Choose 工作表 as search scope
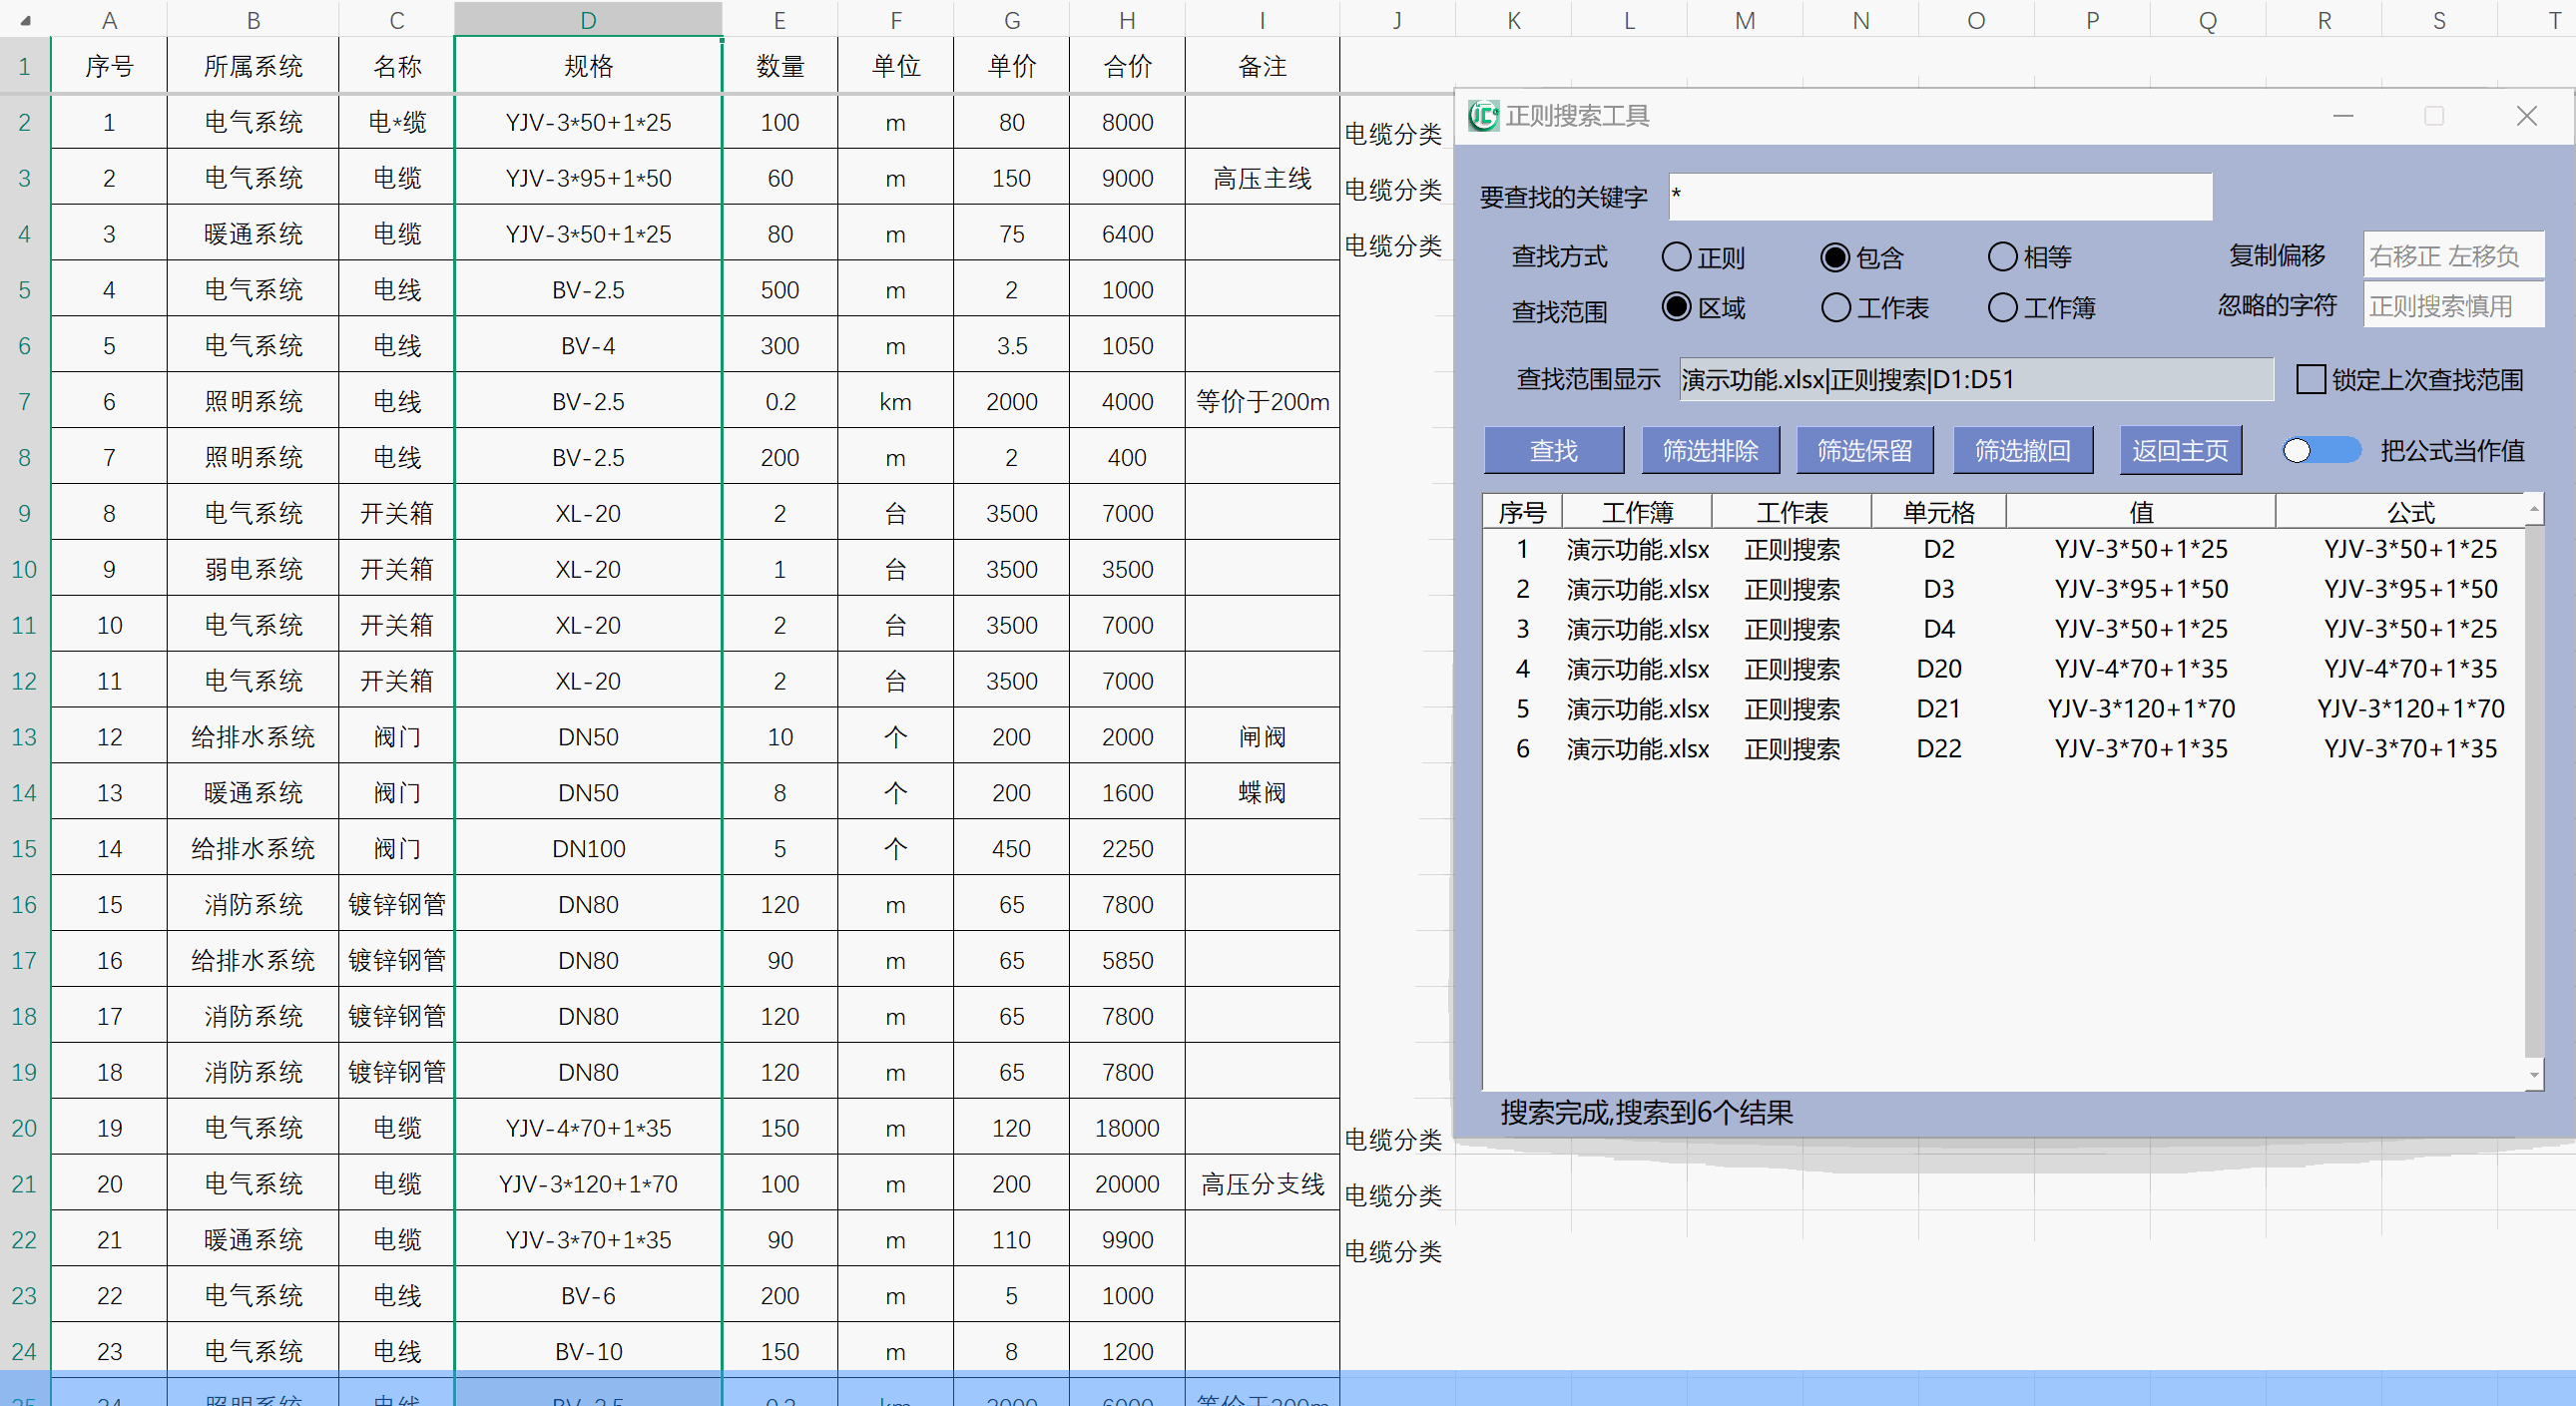Image resolution: width=2576 pixels, height=1406 pixels. [1836, 308]
